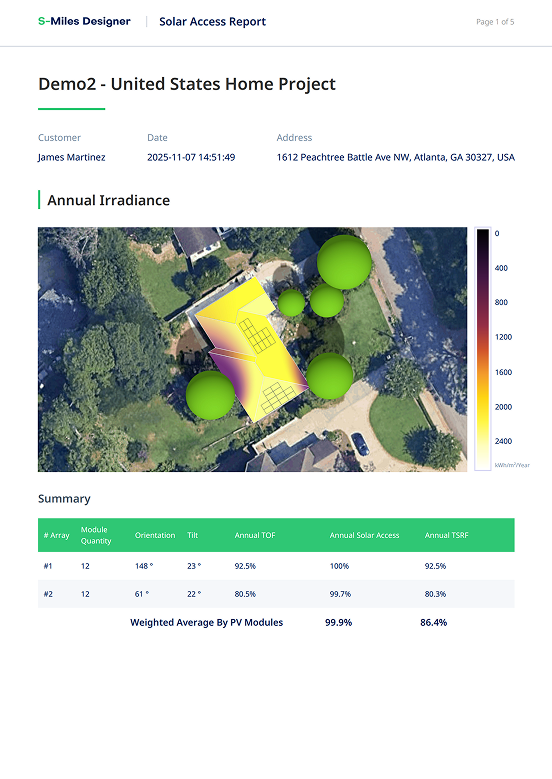Screen dimensions: 552x779
Task: Click the S-Miles Designer logo
Action: coord(84,21)
